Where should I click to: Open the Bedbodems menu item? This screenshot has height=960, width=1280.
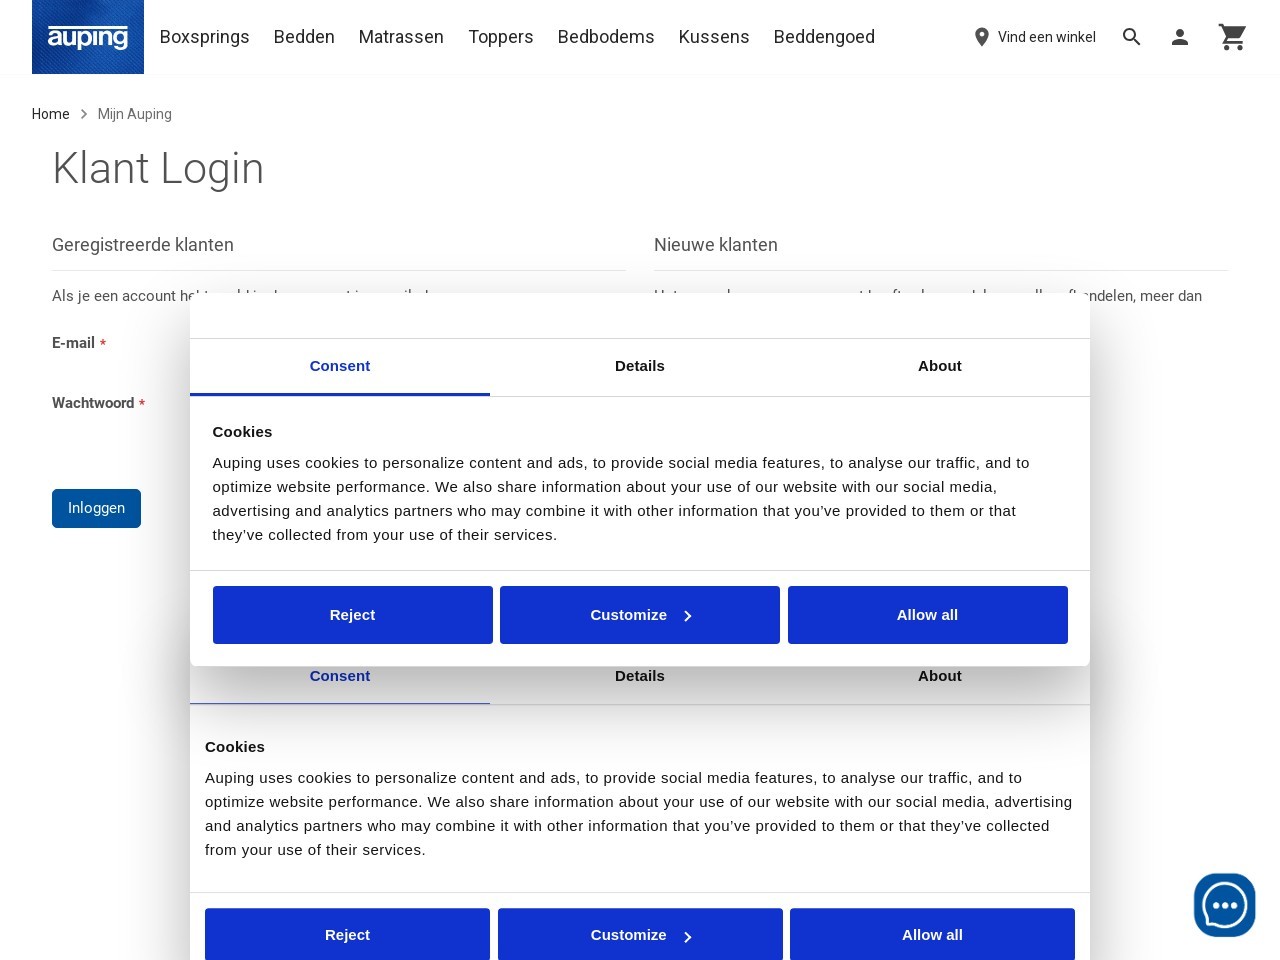(606, 37)
